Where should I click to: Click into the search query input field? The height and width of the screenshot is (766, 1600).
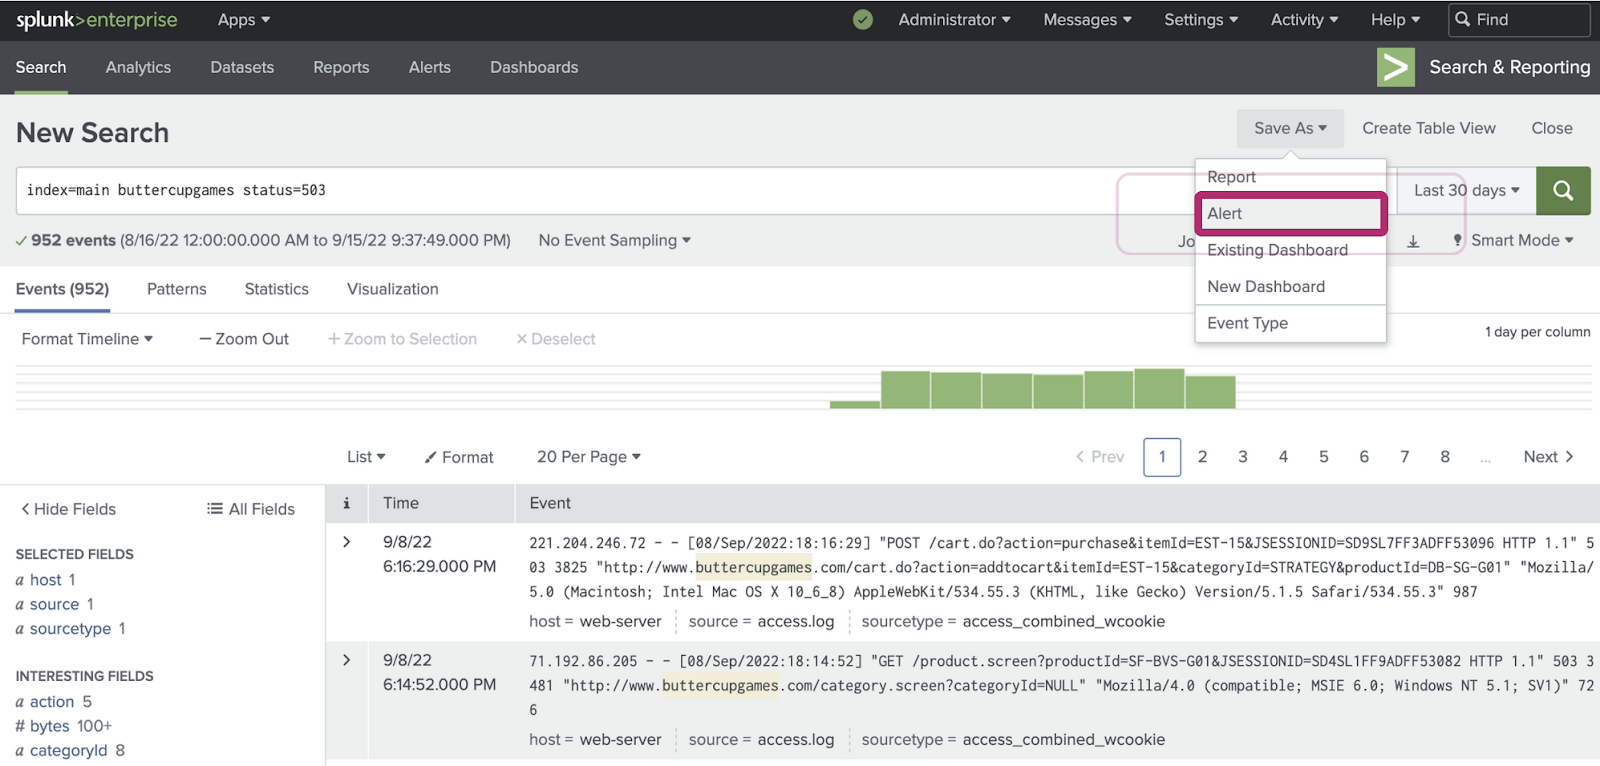pyautogui.click(x=560, y=190)
